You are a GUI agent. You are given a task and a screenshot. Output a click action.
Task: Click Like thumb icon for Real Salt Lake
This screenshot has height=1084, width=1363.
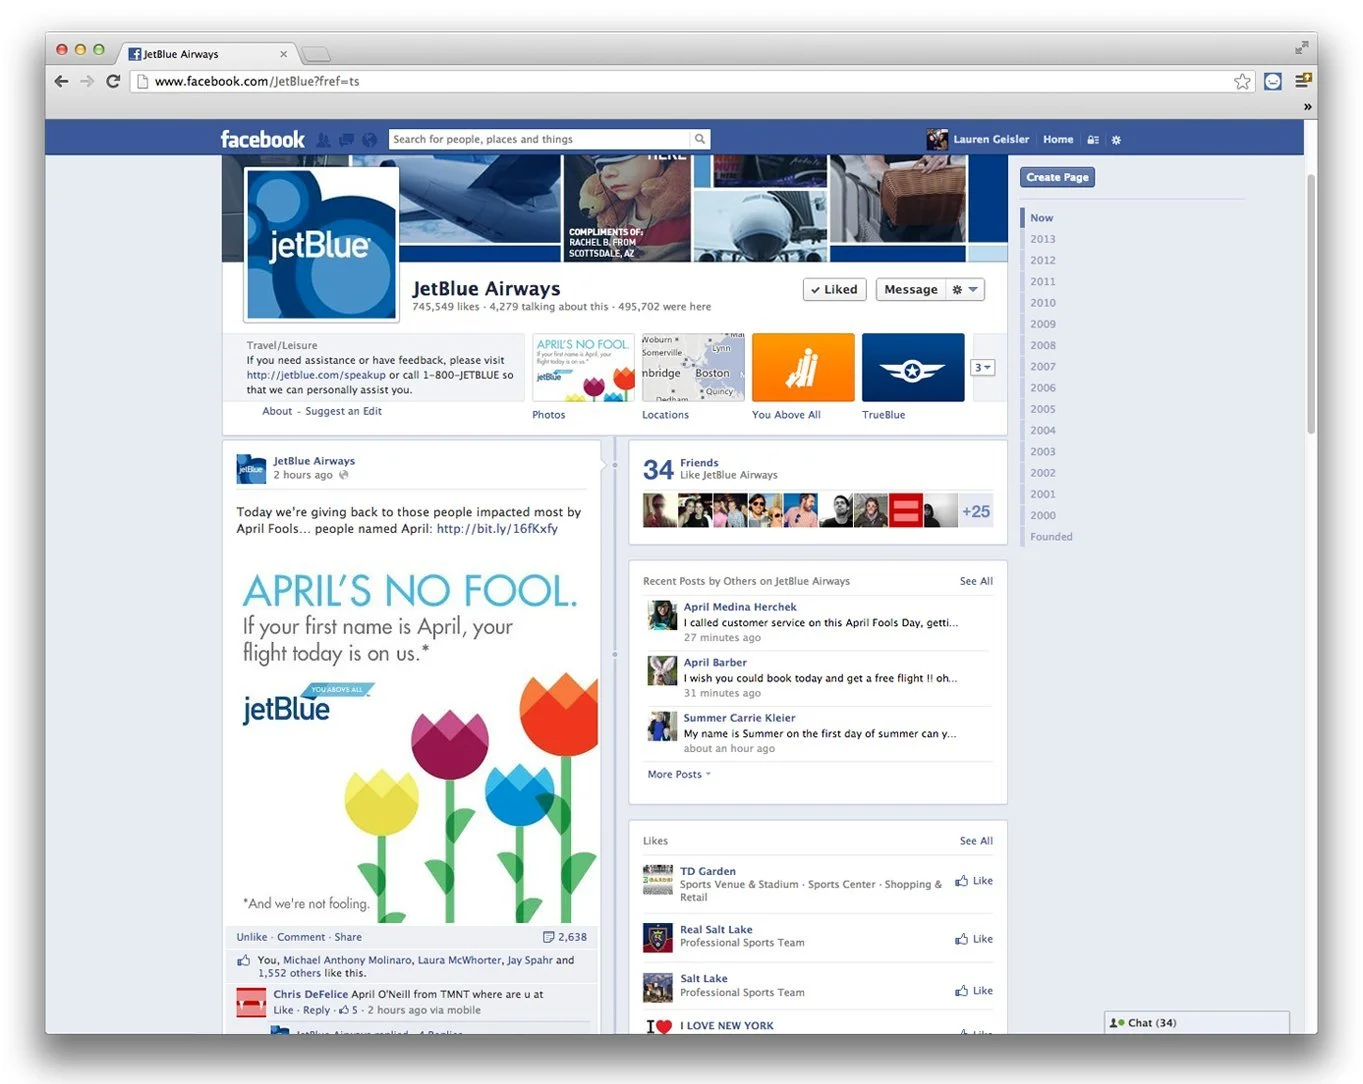tap(961, 939)
